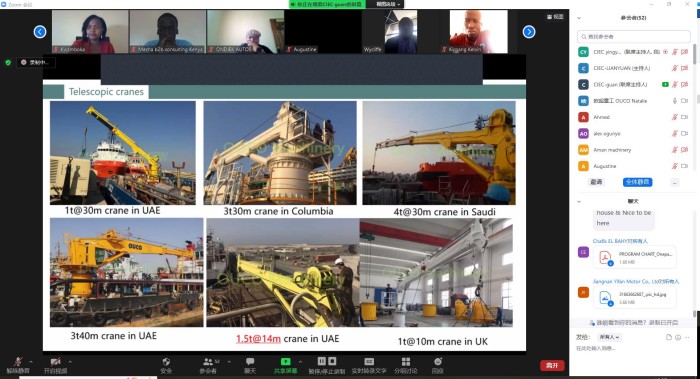700x379 pixels.
Task: Open emoji picker in chat
Action: 678,337
